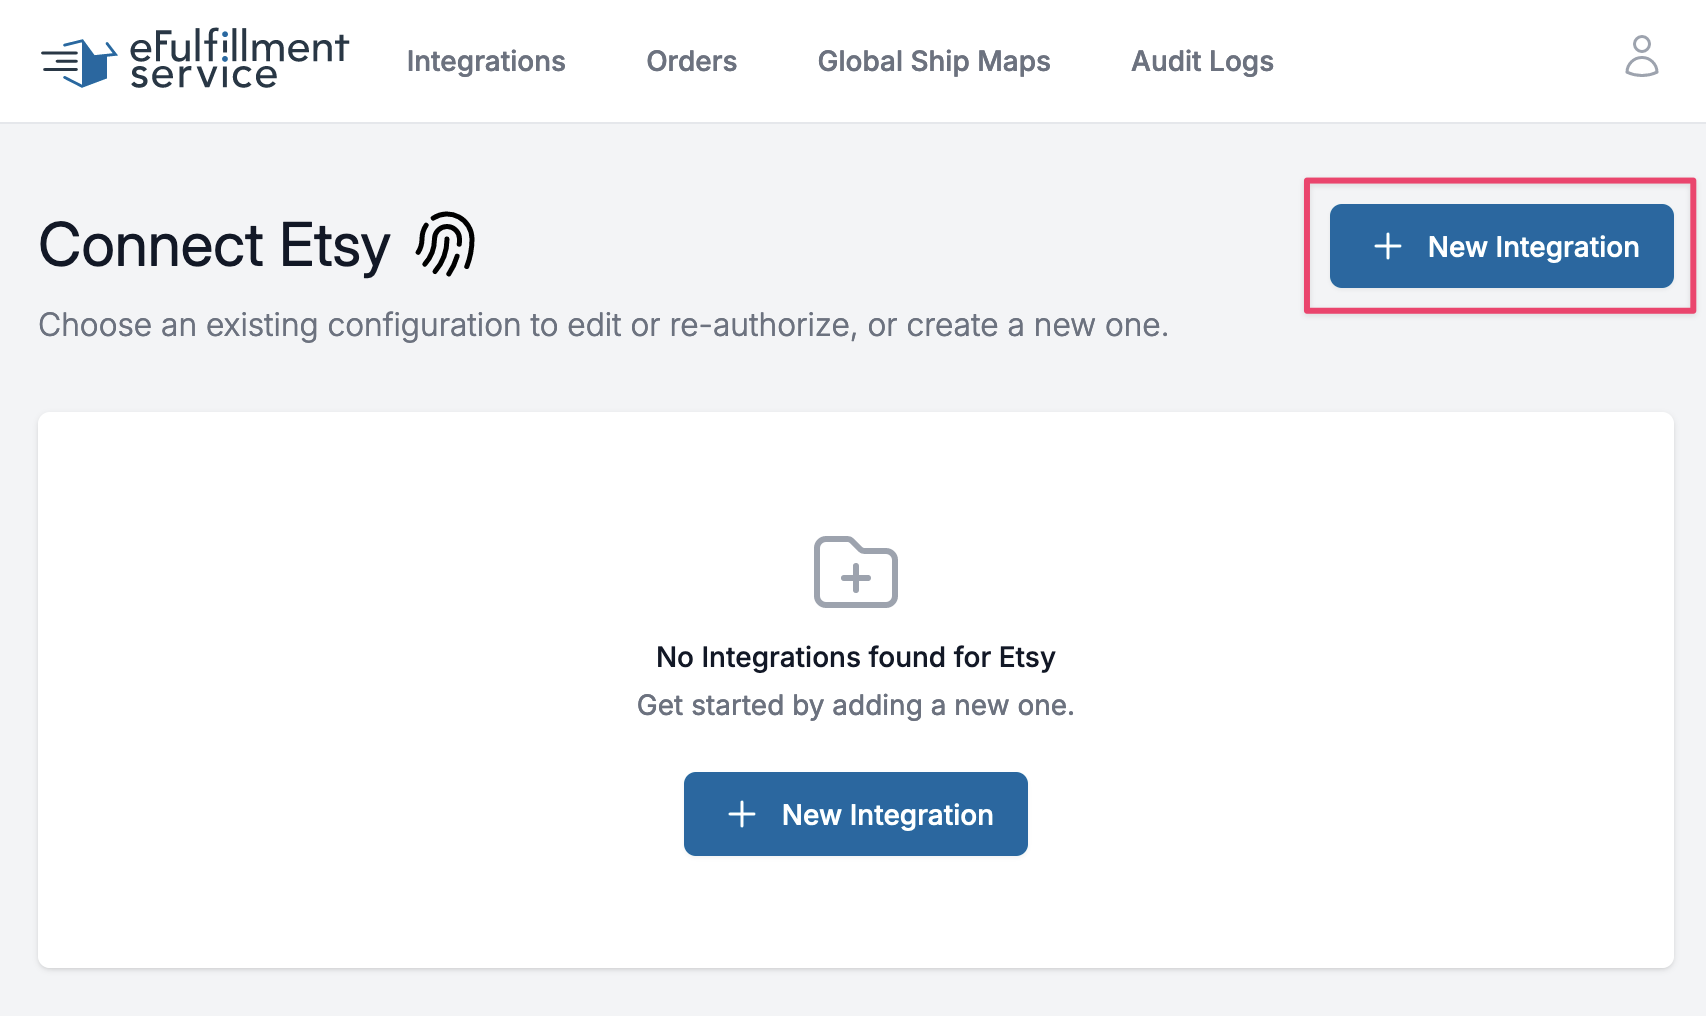Open the Integrations menu item
Screen dimensions: 1706x1016
(486, 61)
